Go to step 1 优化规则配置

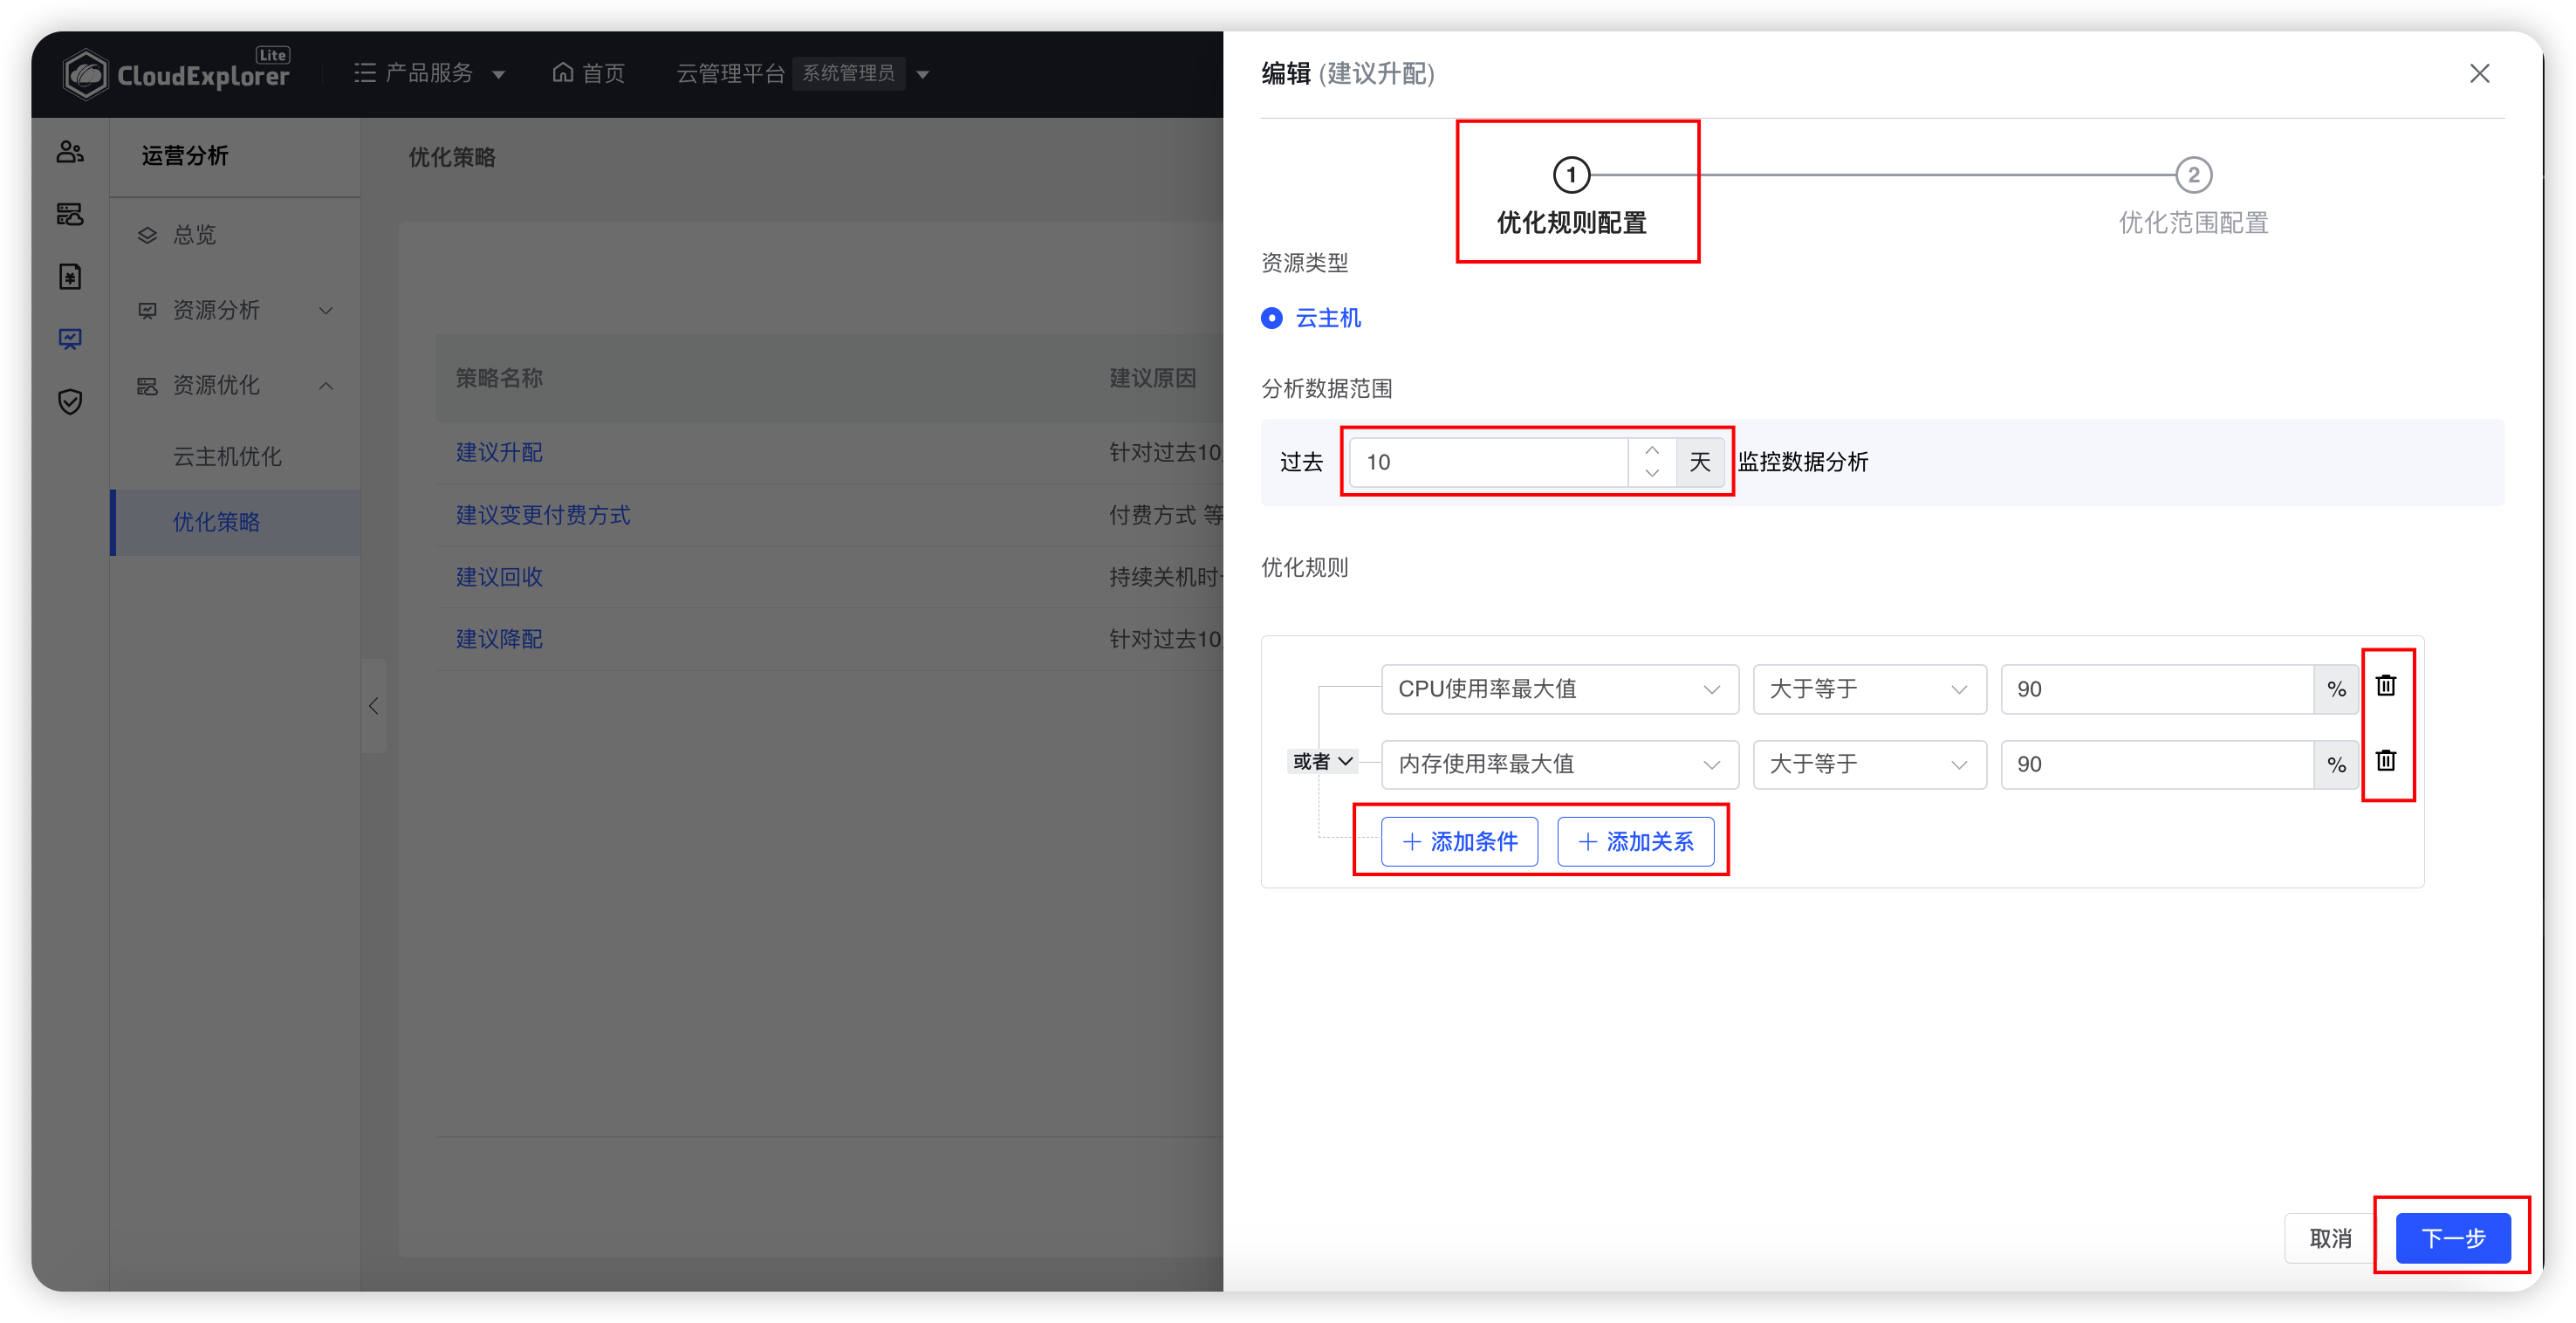(1571, 198)
